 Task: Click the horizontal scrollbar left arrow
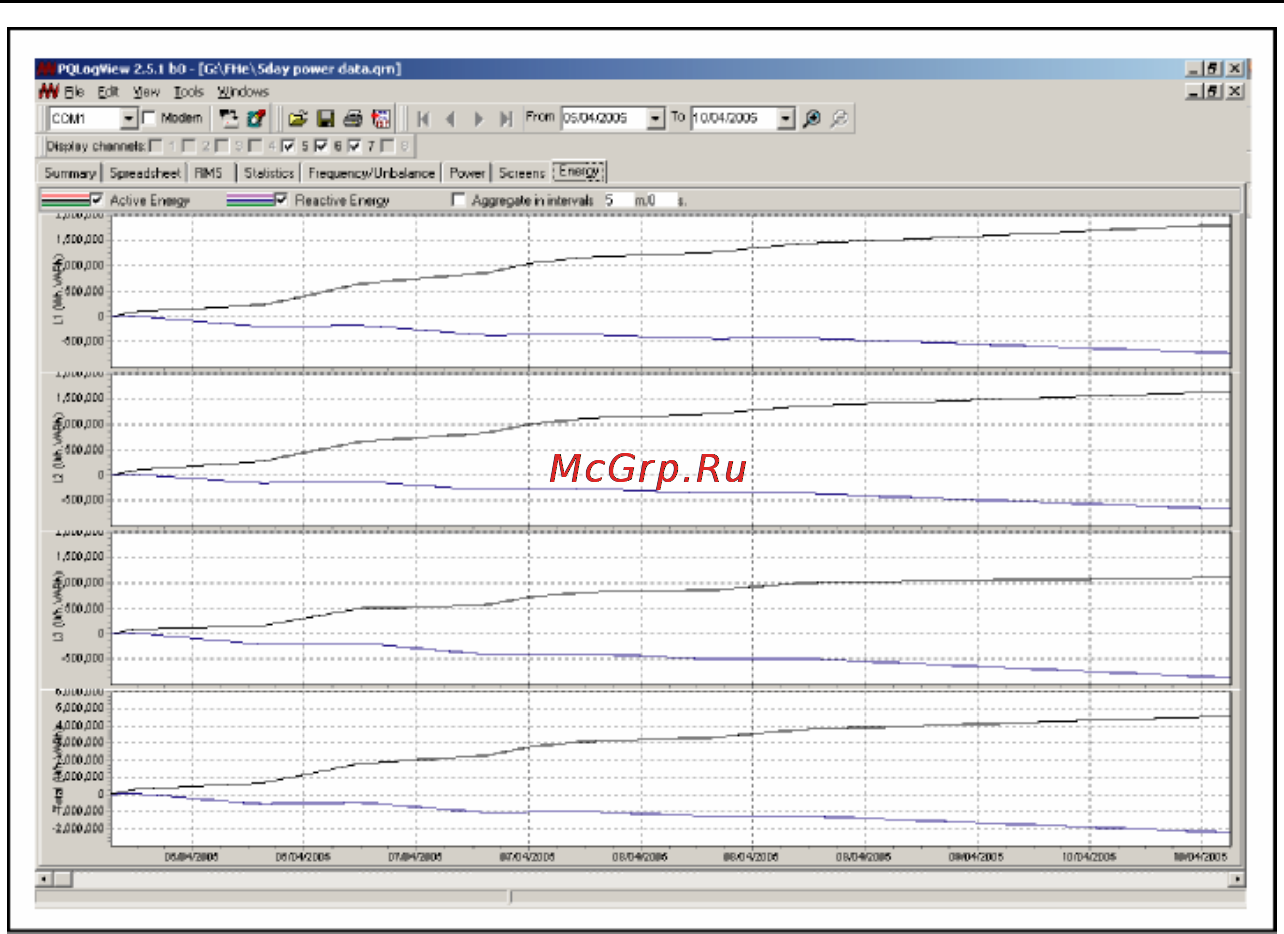pyautogui.click(x=43, y=878)
